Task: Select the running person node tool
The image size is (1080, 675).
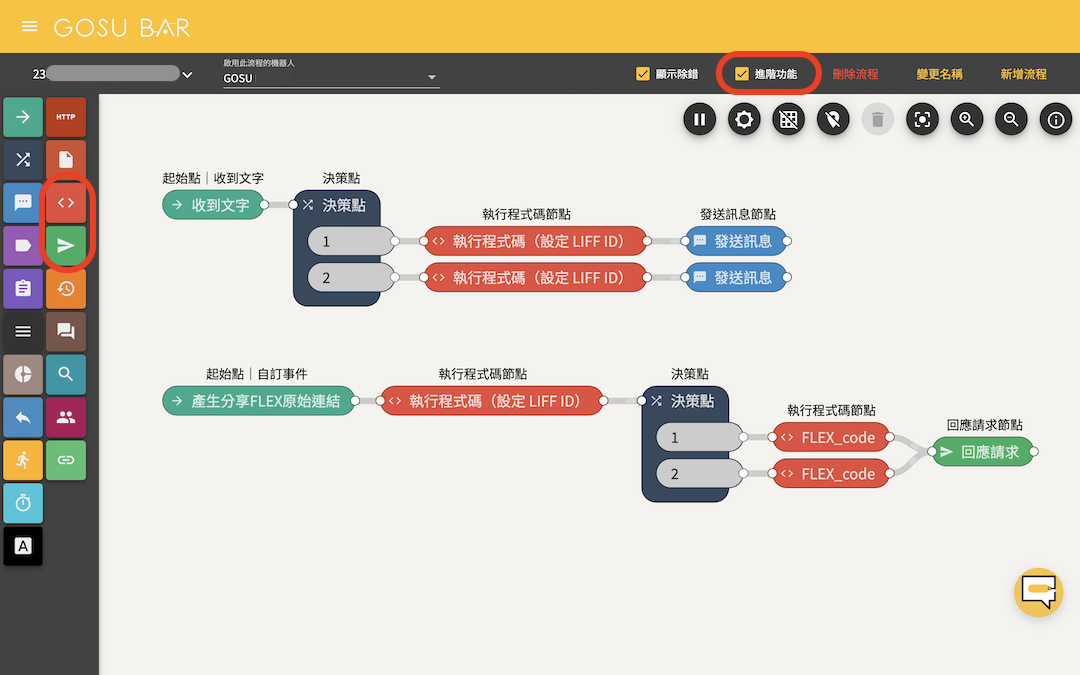Action: tap(23, 460)
